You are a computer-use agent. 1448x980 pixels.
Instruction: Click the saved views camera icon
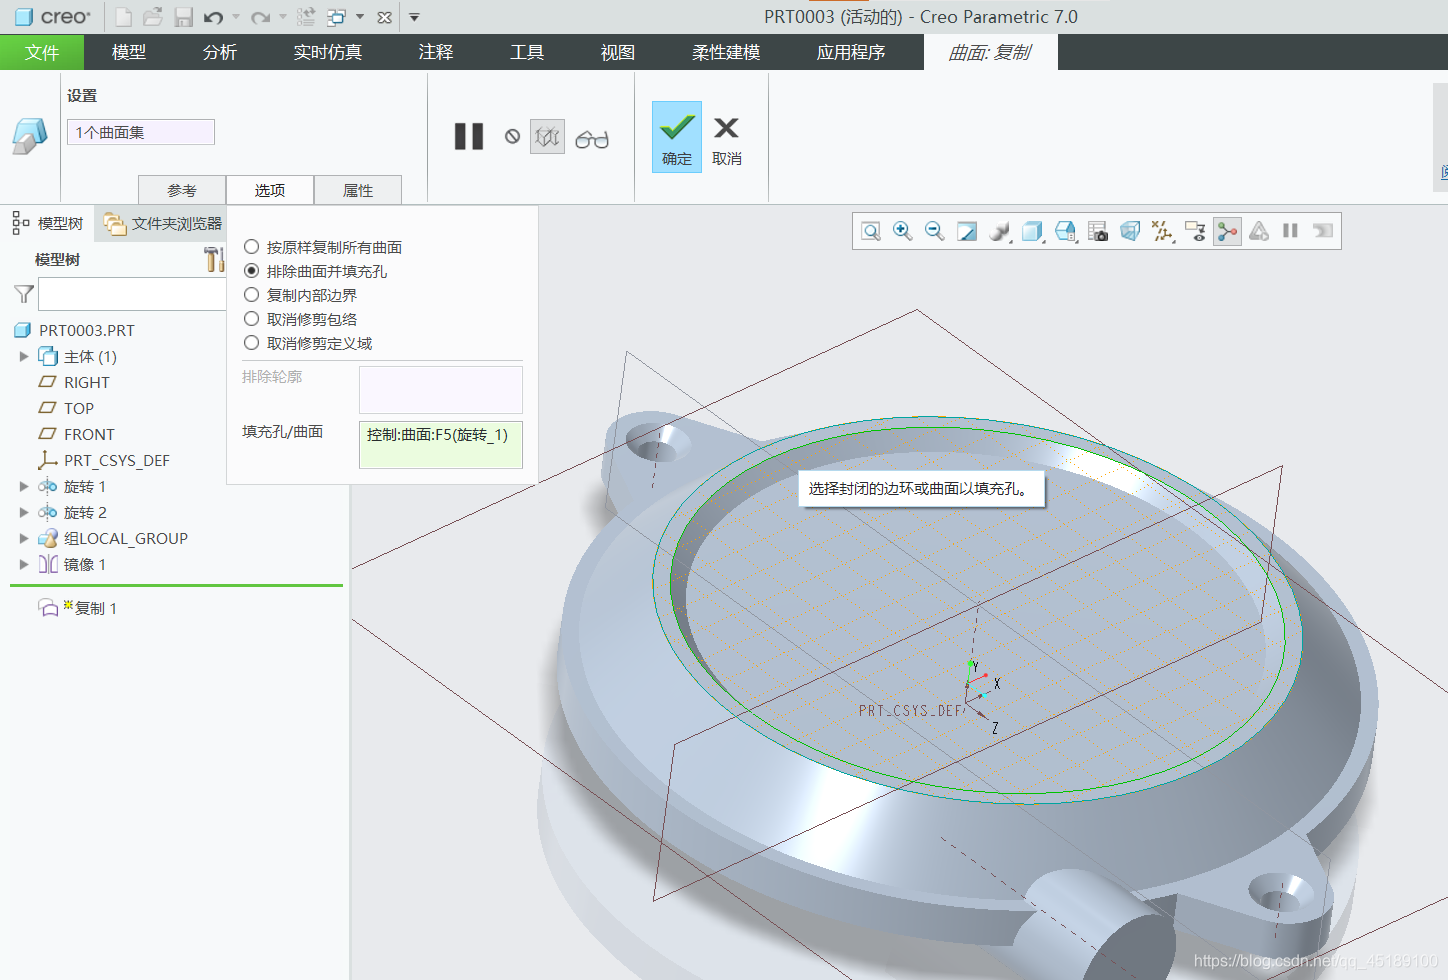click(1098, 231)
